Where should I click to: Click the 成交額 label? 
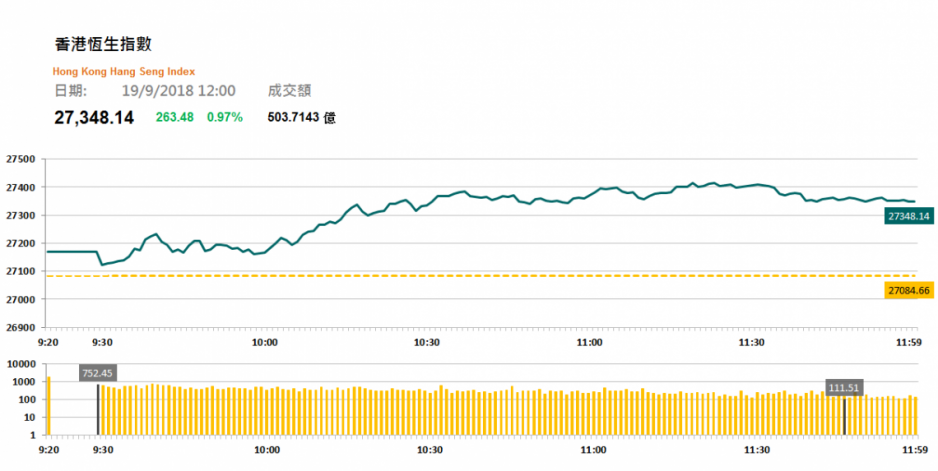pyautogui.click(x=290, y=91)
